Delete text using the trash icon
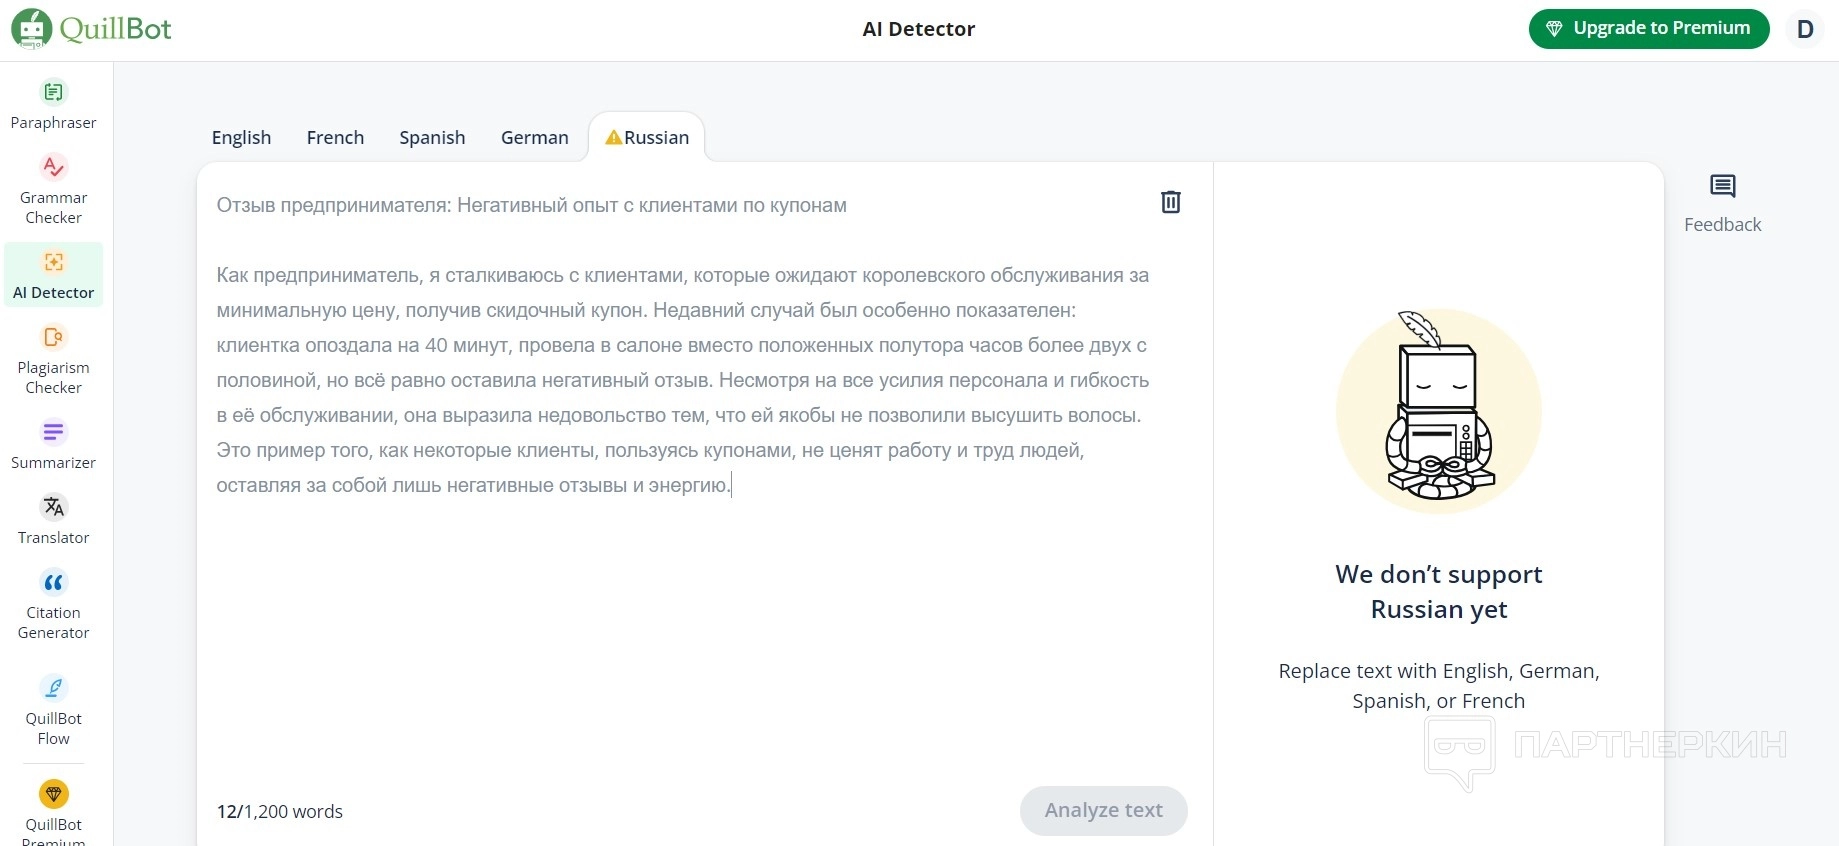The image size is (1839, 846). point(1170,203)
